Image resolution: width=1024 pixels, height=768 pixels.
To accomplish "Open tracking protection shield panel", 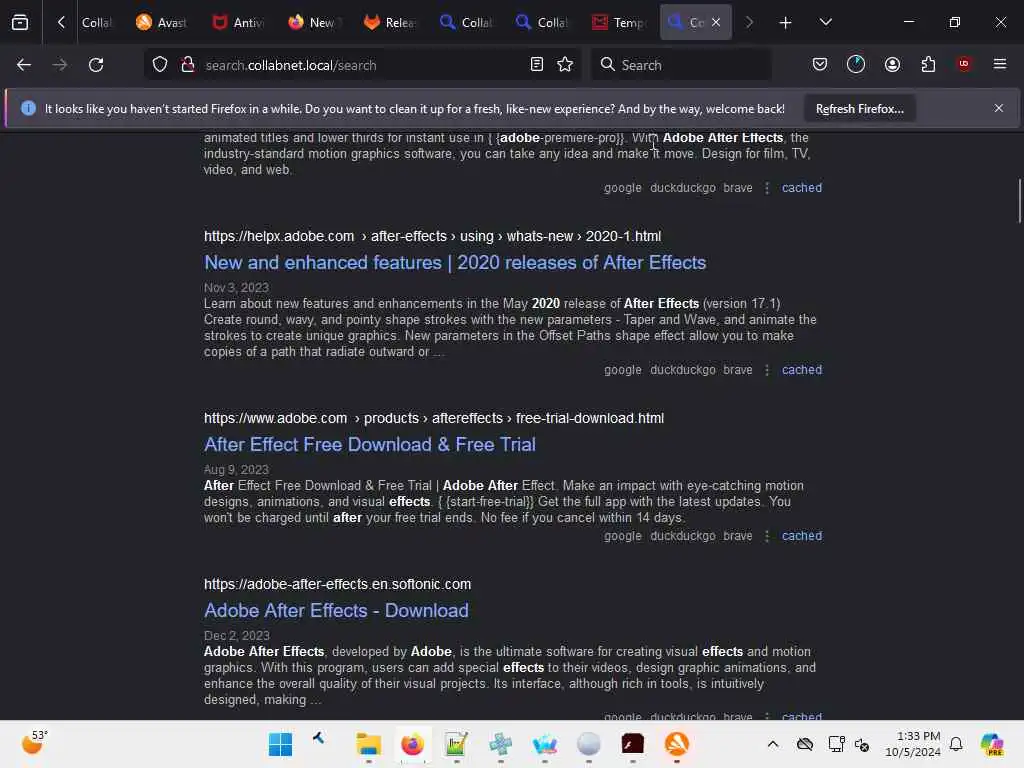I will (160, 65).
